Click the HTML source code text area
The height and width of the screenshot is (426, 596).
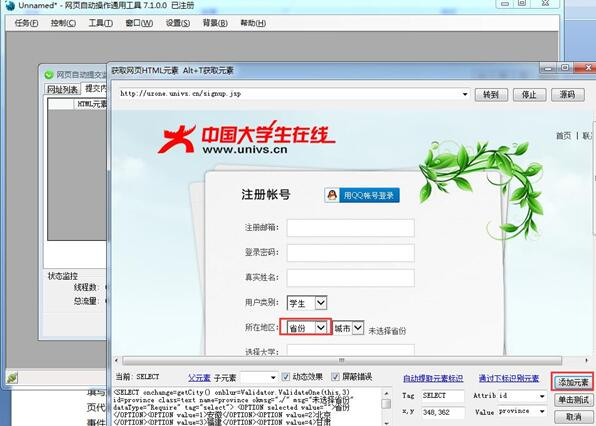point(246,407)
